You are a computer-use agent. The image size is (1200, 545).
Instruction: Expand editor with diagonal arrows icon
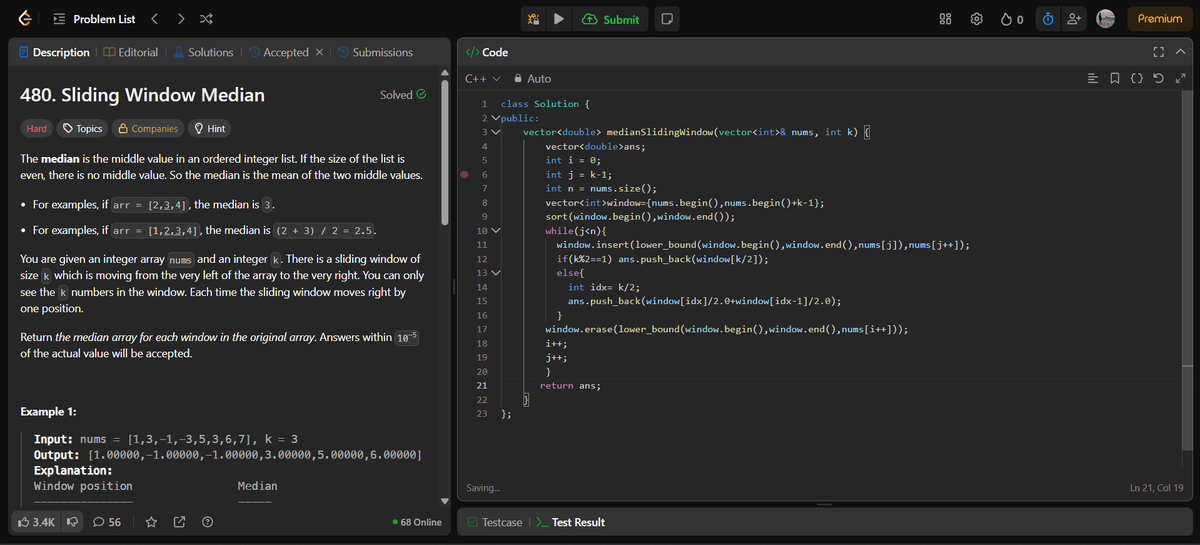click(1181, 79)
